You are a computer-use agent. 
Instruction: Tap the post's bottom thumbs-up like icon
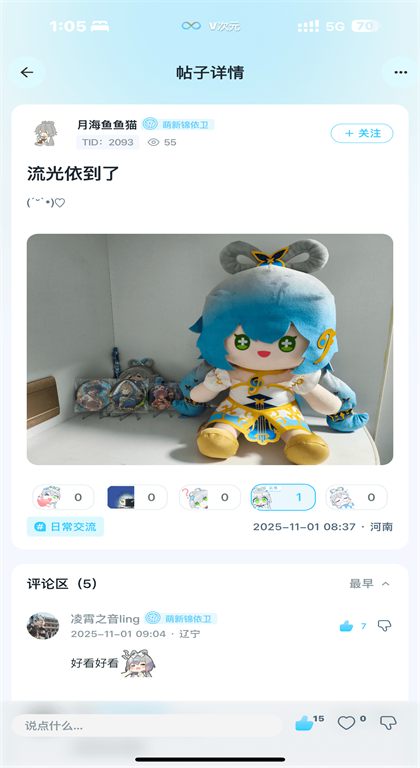pyautogui.click(x=304, y=723)
